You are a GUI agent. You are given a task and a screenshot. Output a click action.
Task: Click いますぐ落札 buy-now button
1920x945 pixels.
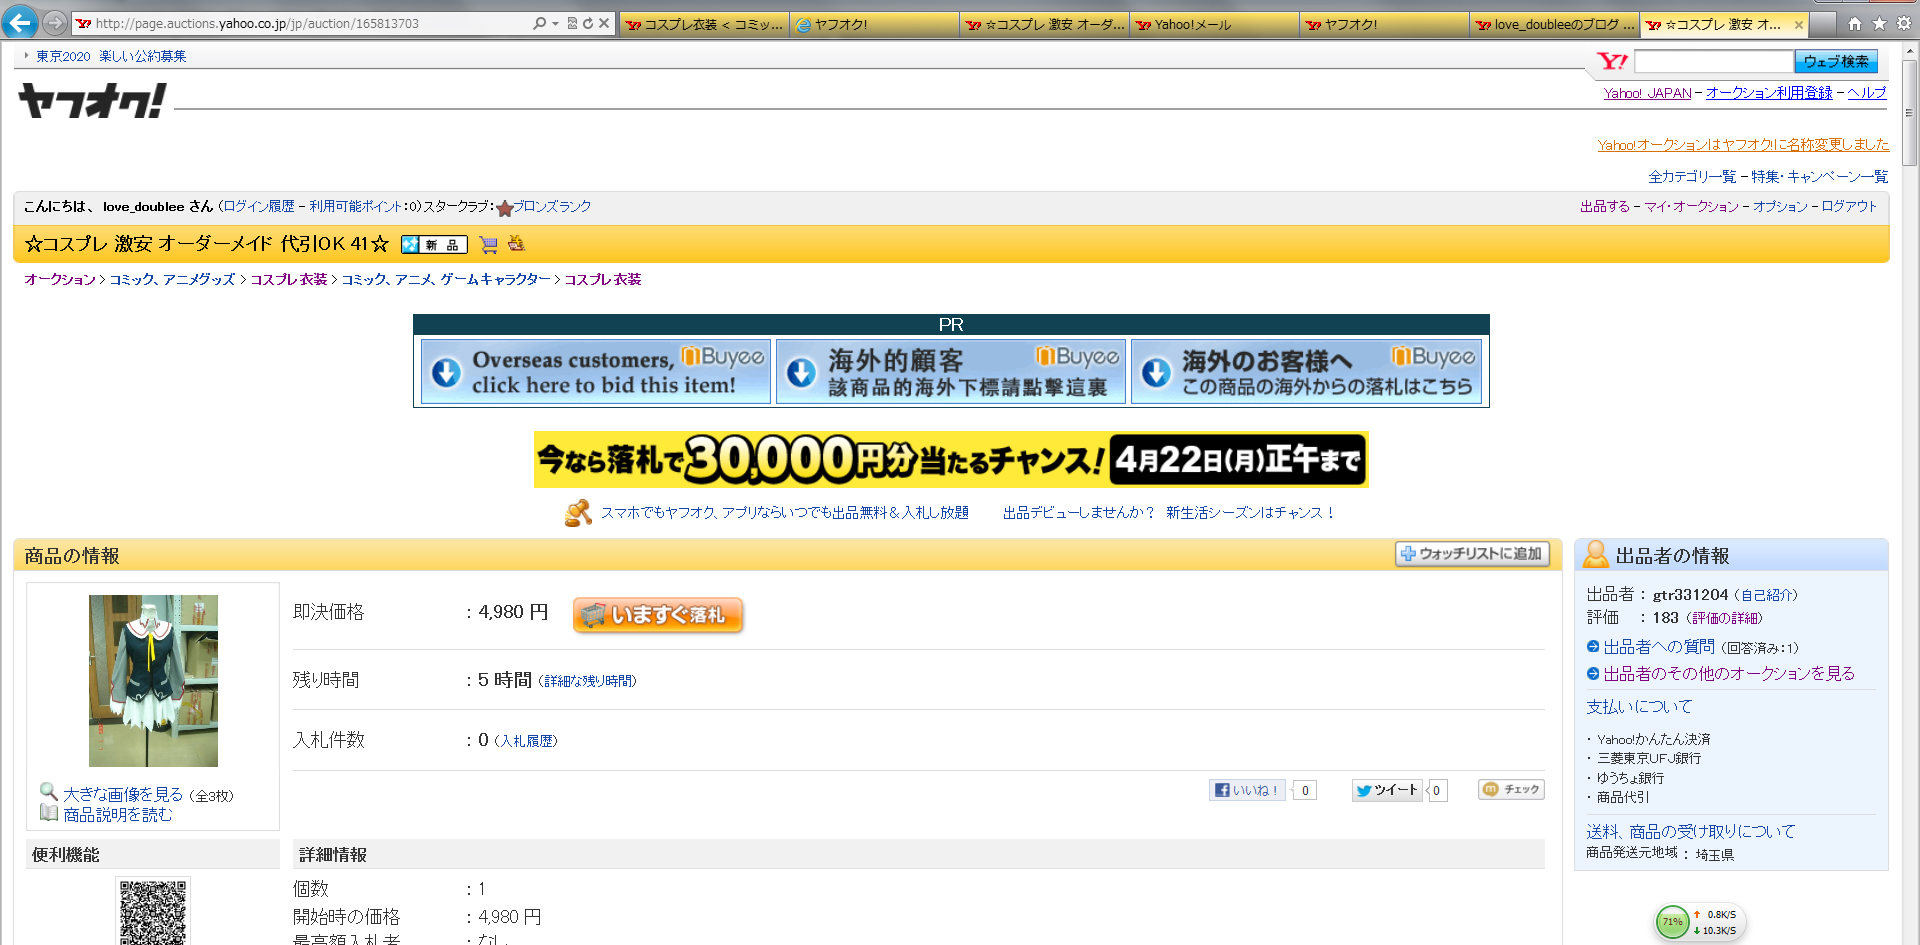coord(658,615)
